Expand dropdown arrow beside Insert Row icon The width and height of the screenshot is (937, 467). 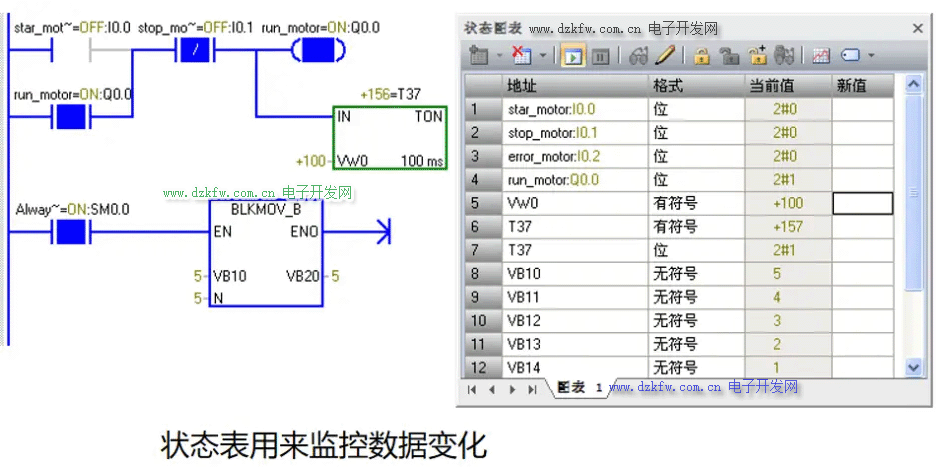(499, 56)
